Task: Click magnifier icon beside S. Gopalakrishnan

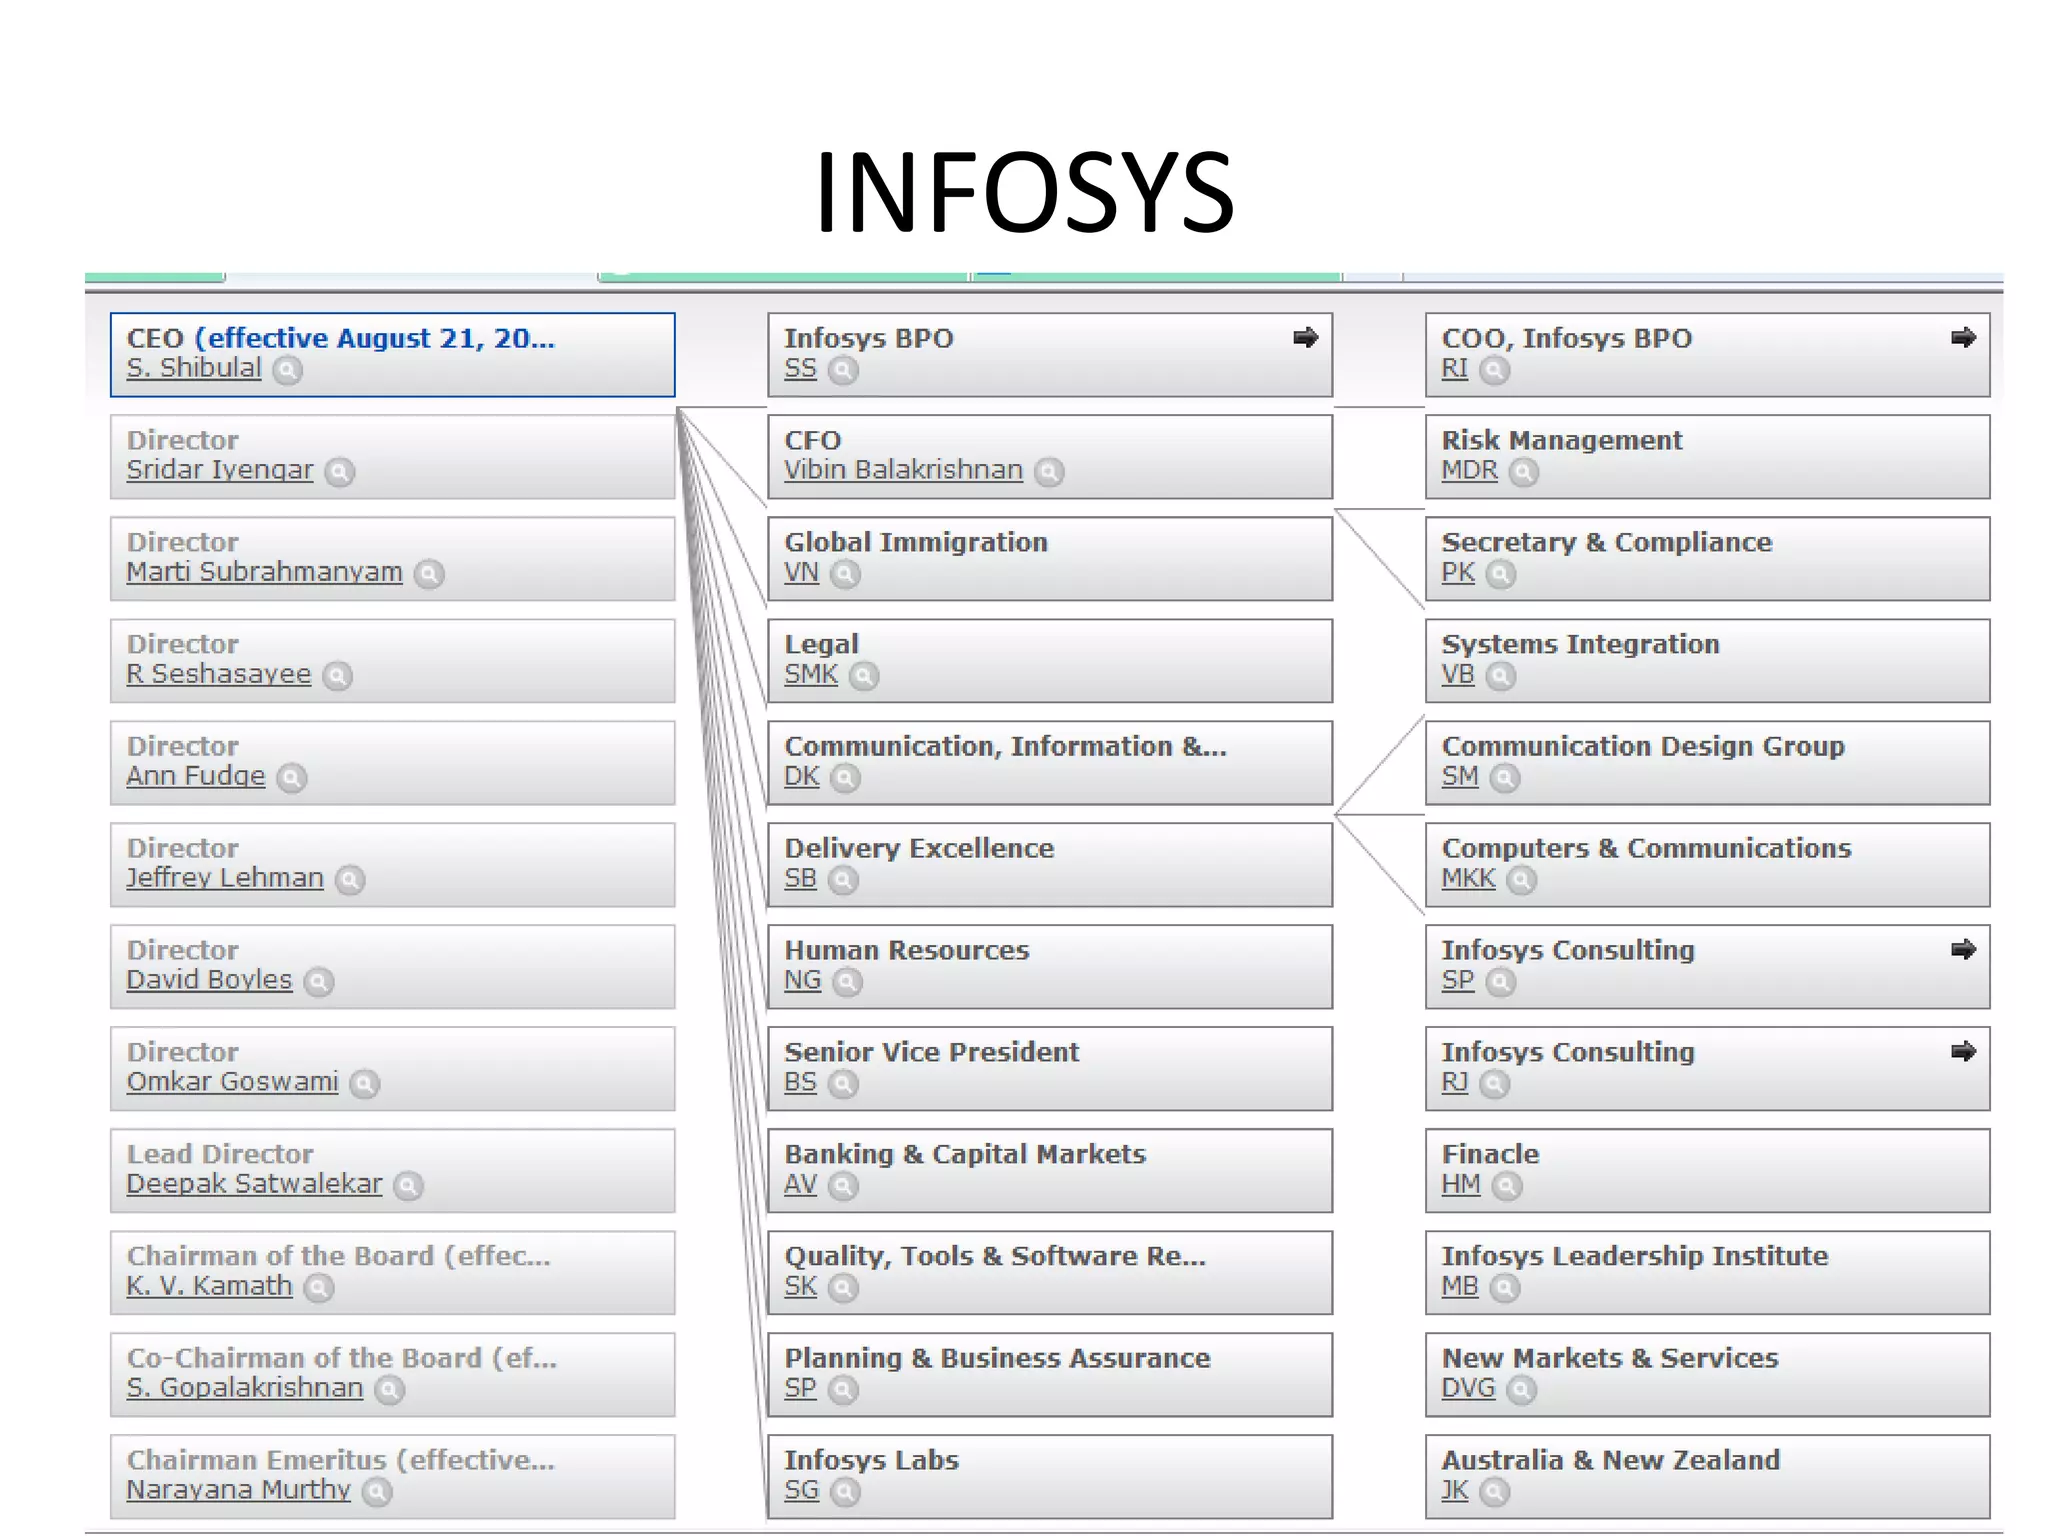Action: [389, 1390]
